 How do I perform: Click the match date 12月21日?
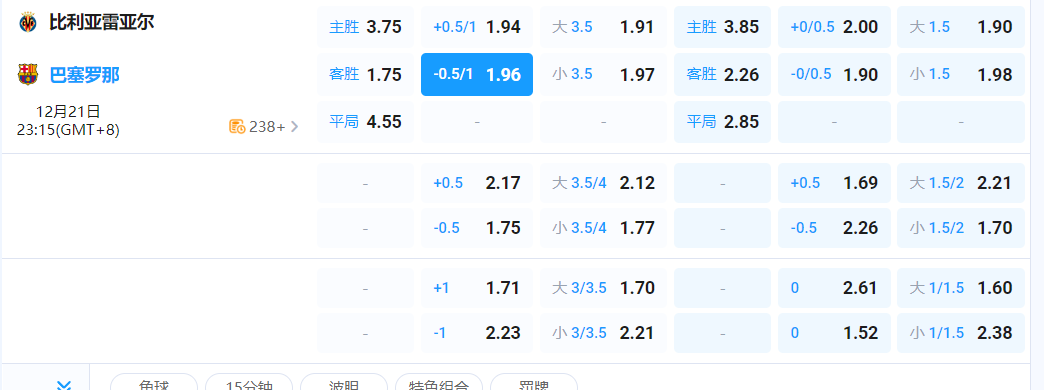coord(69,111)
